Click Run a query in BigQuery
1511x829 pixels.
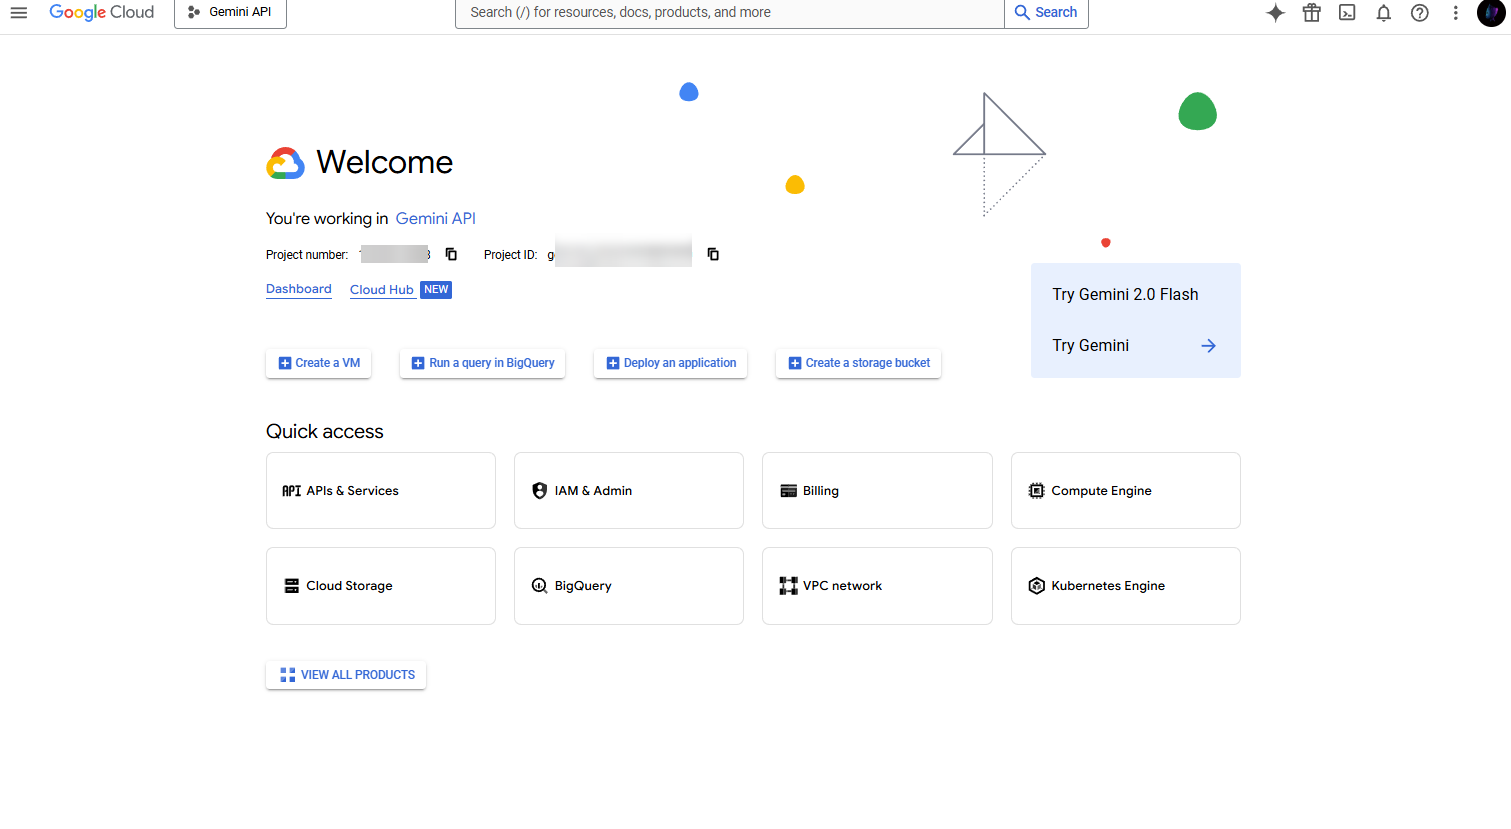[x=482, y=363]
